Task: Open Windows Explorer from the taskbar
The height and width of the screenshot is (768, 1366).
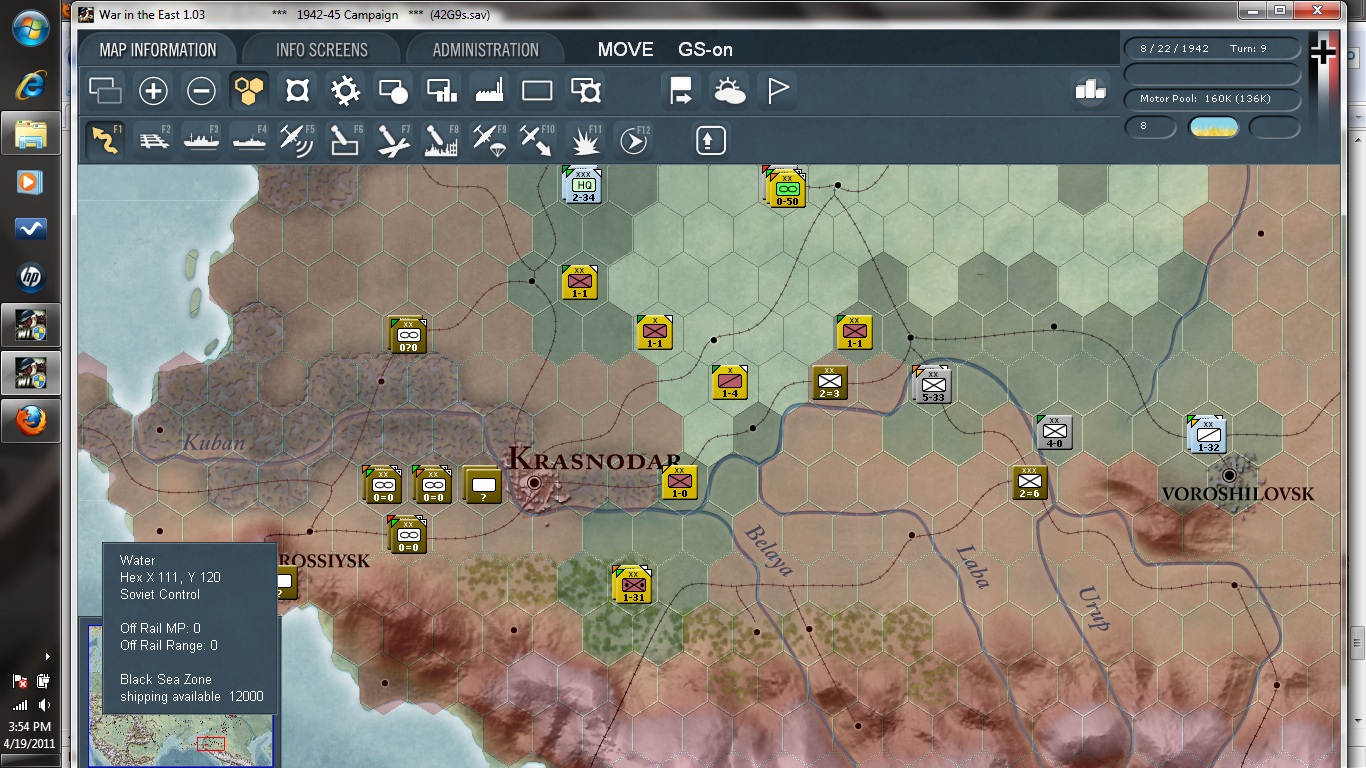Action: click(30, 132)
